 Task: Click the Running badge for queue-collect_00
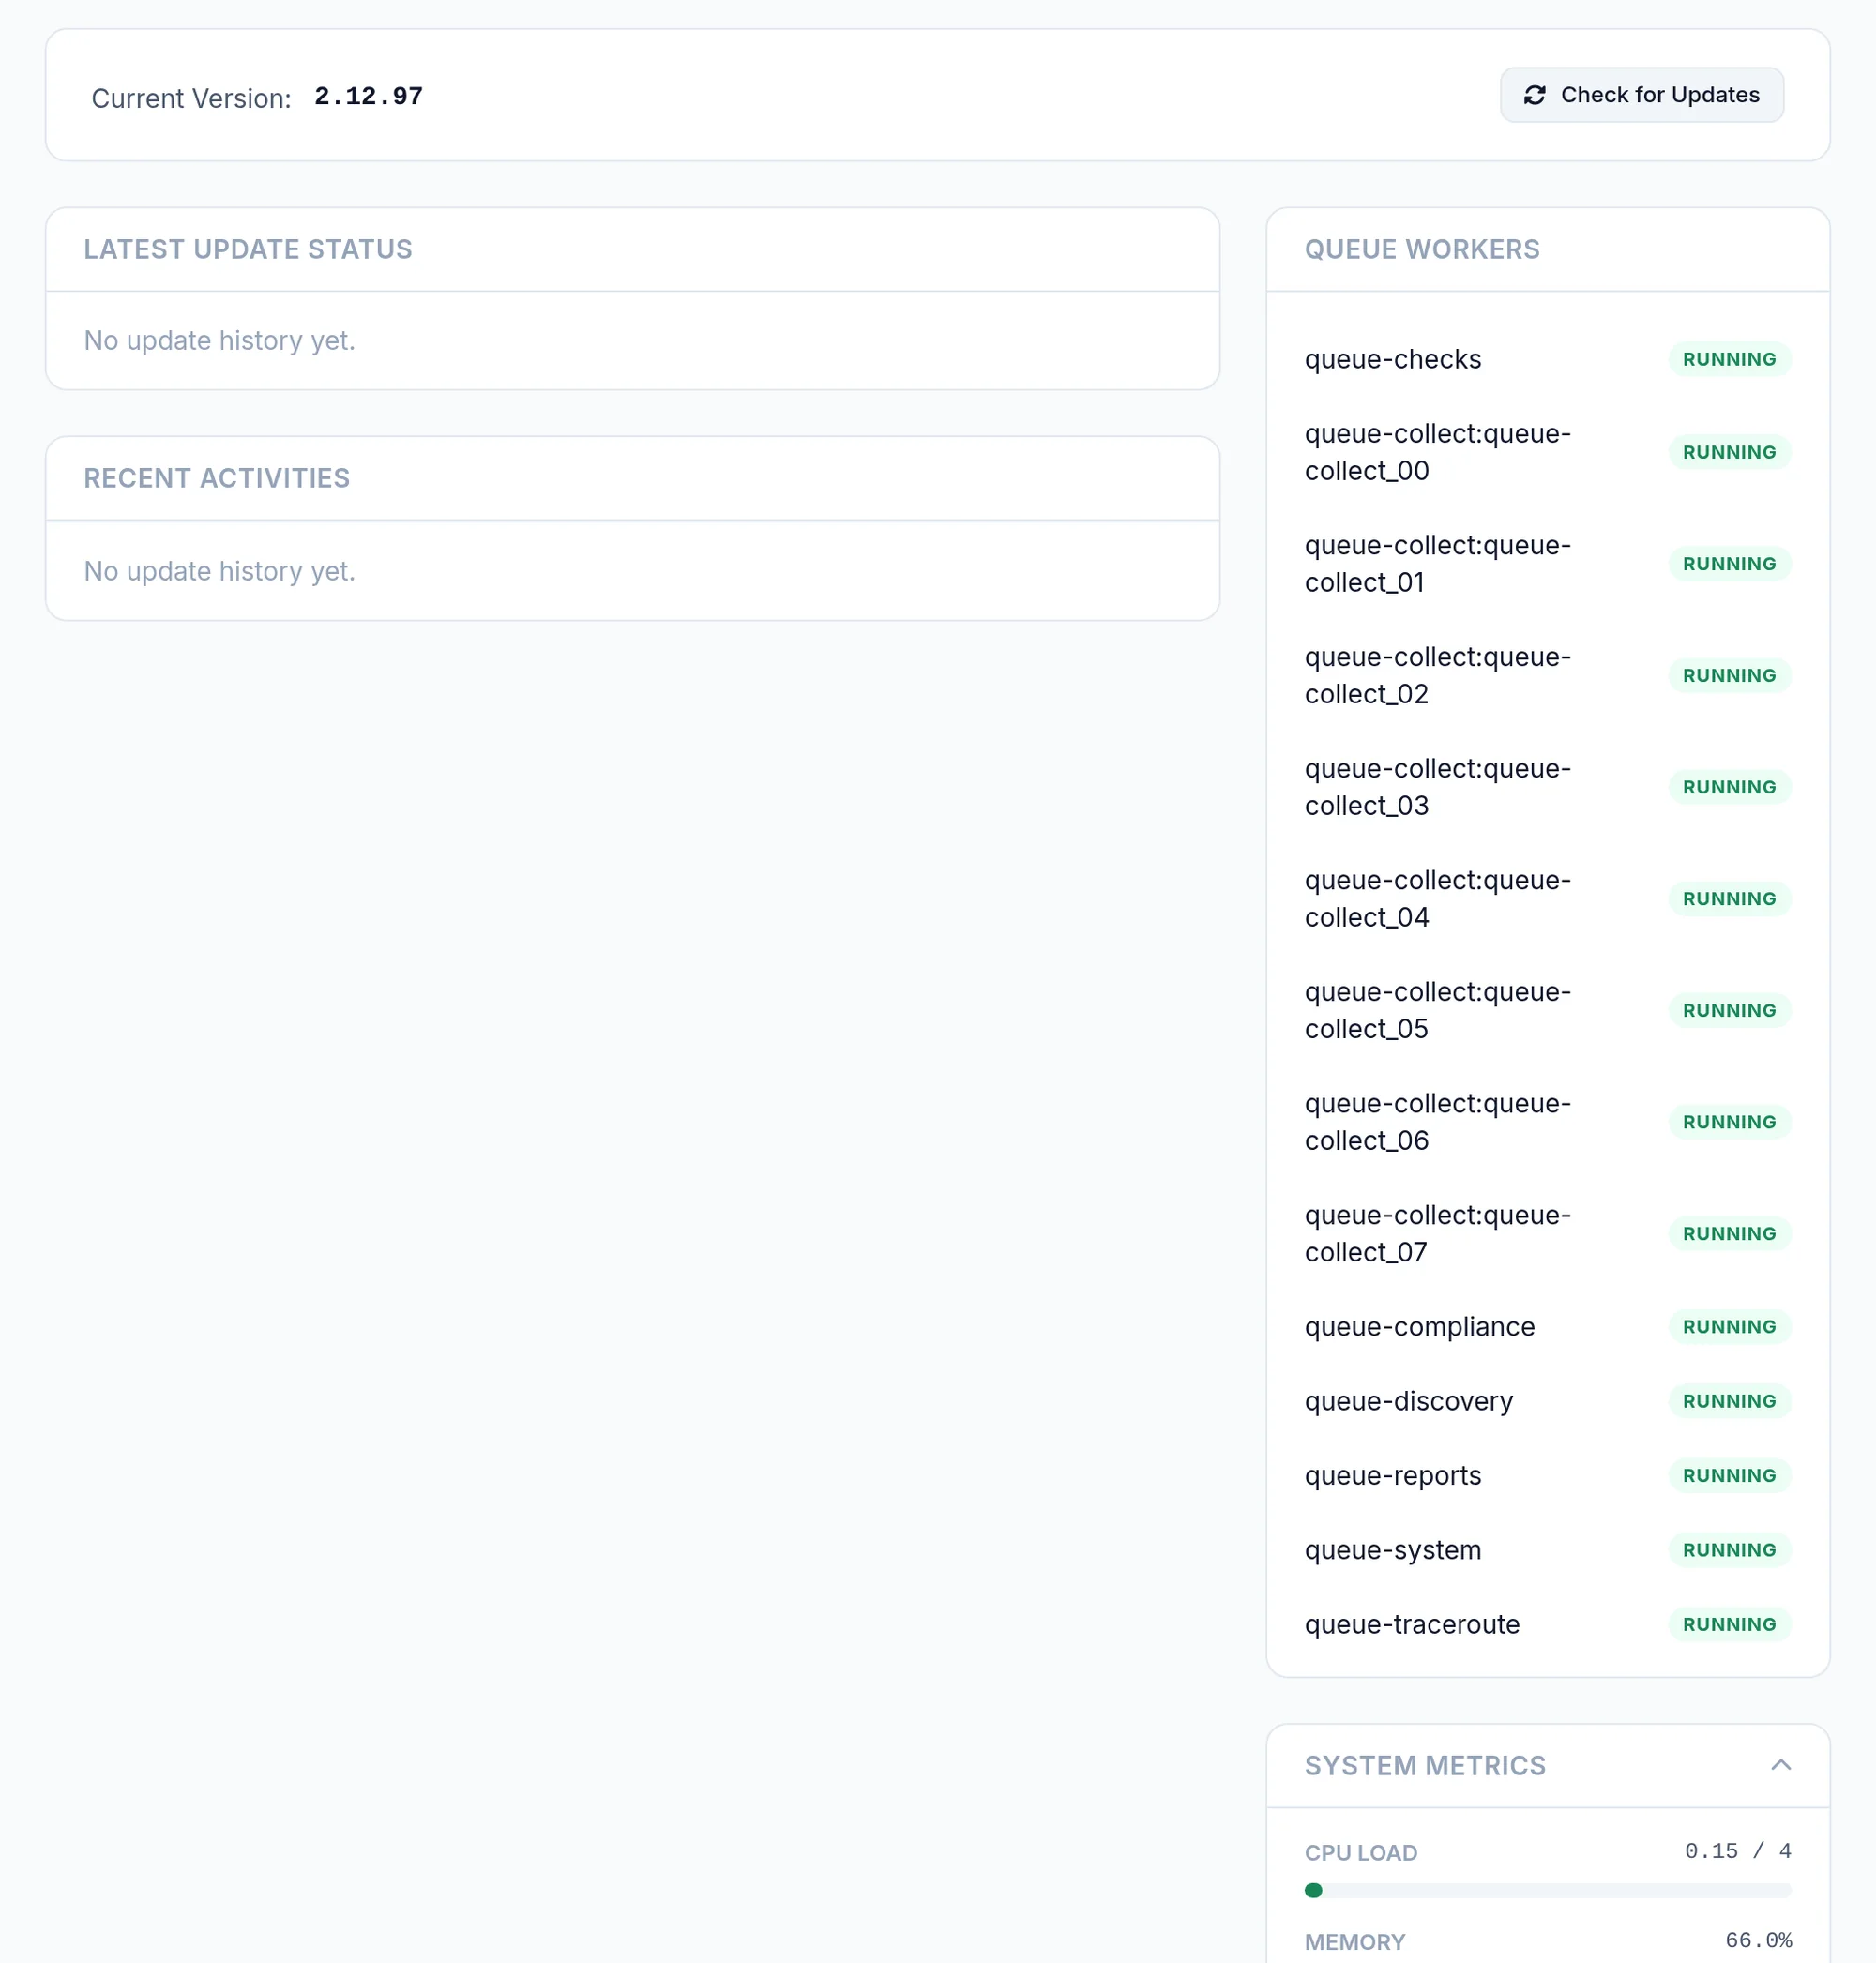click(1729, 452)
